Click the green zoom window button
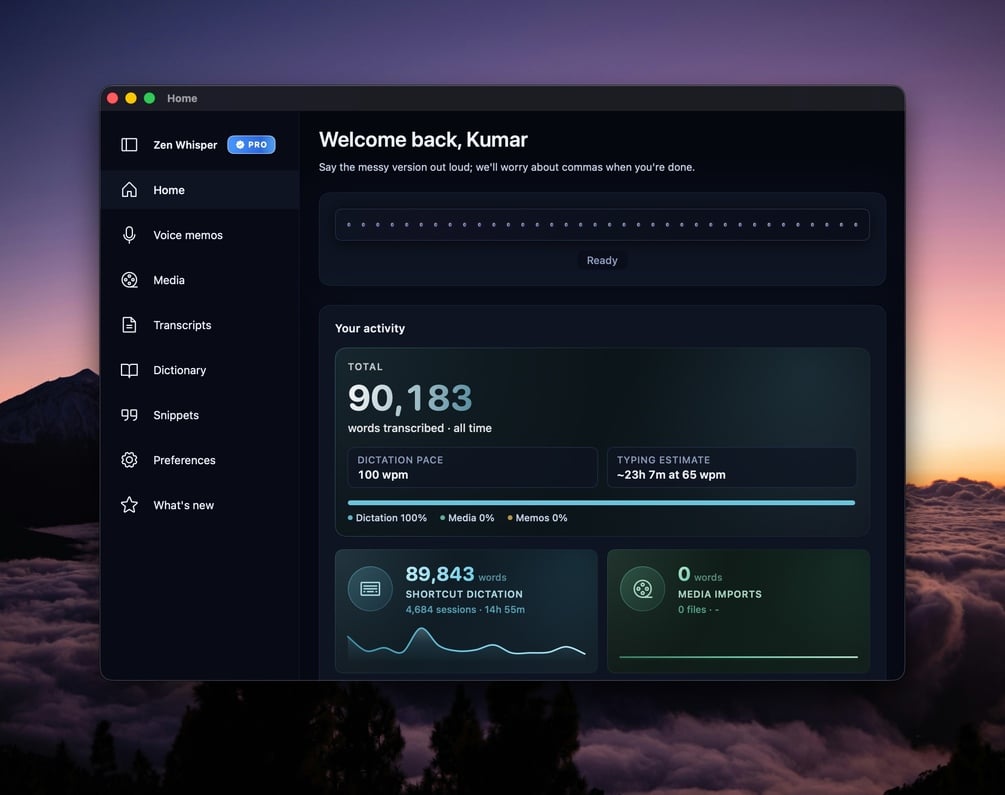Image resolution: width=1005 pixels, height=795 pixels. [149, 98]
